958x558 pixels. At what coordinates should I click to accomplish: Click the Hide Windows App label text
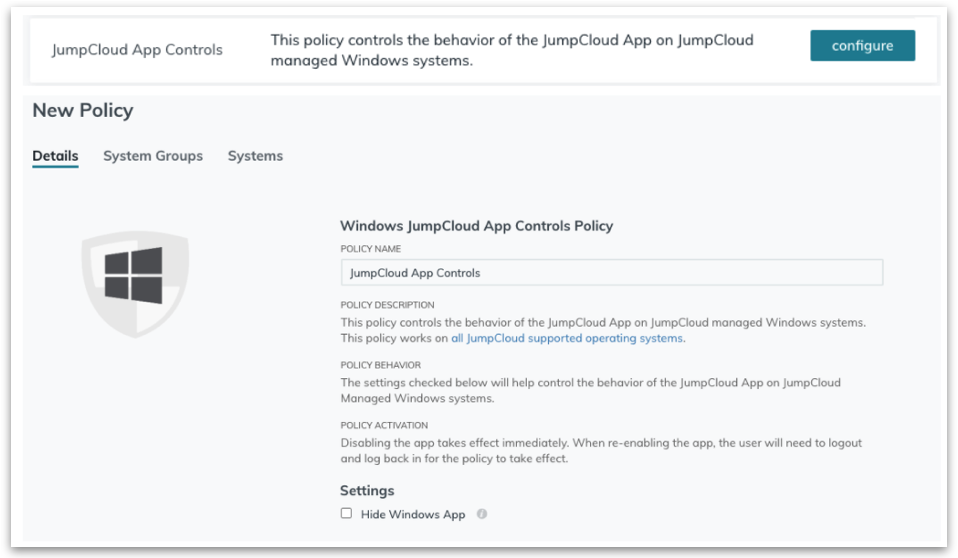[x=412, y=515]
